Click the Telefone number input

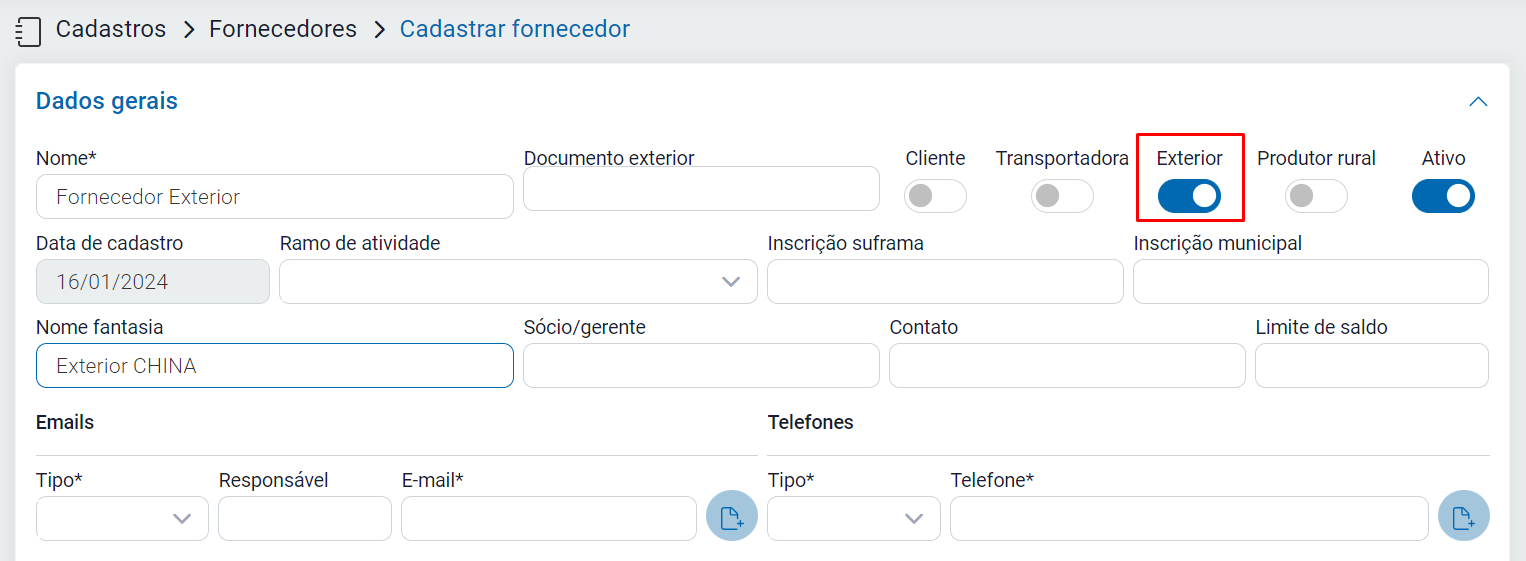1188,518
